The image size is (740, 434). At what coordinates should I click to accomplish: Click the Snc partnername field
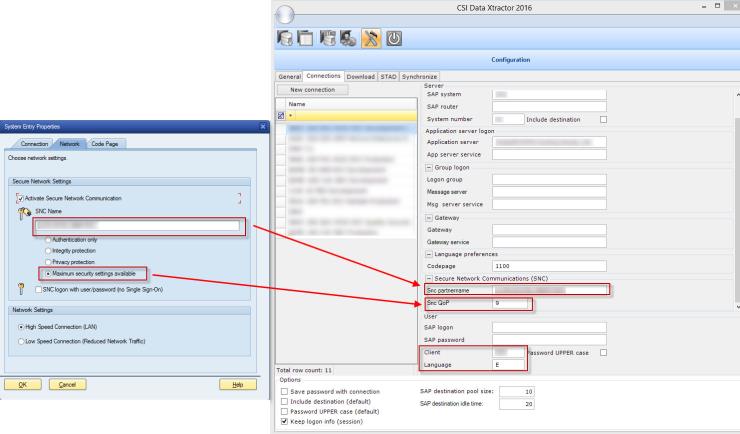550,290
